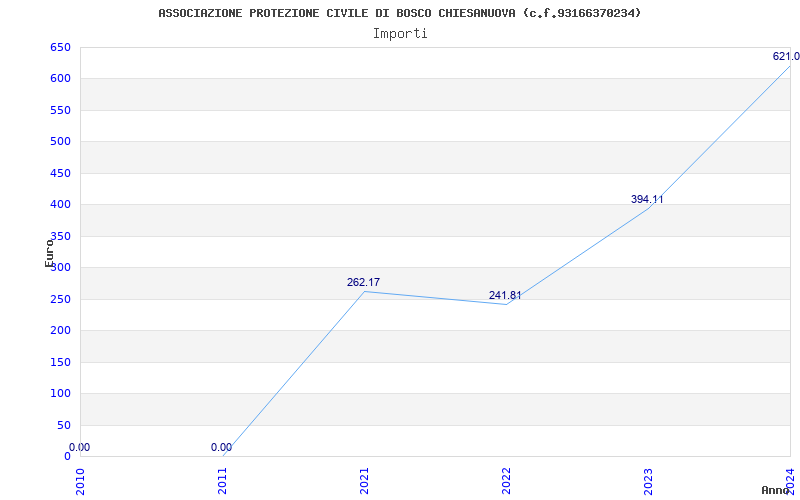Select the 2022 x-axis label

pyautogui.click(x=506, y=481)
